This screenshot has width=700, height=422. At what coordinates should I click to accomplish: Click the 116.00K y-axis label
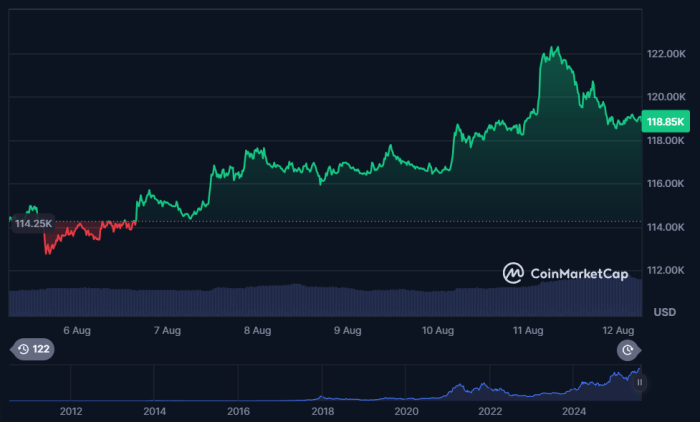pos(668,184)
